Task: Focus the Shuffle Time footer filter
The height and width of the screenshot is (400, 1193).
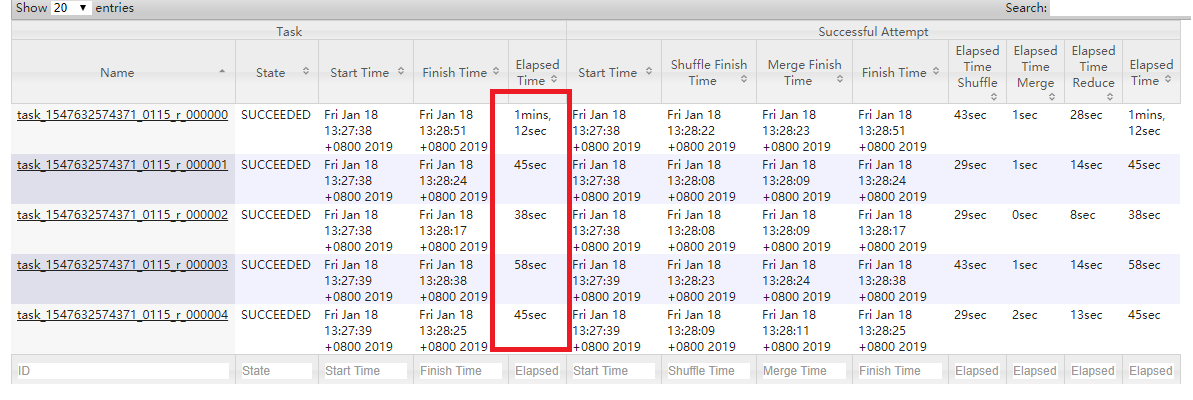Action: (709, 371)
